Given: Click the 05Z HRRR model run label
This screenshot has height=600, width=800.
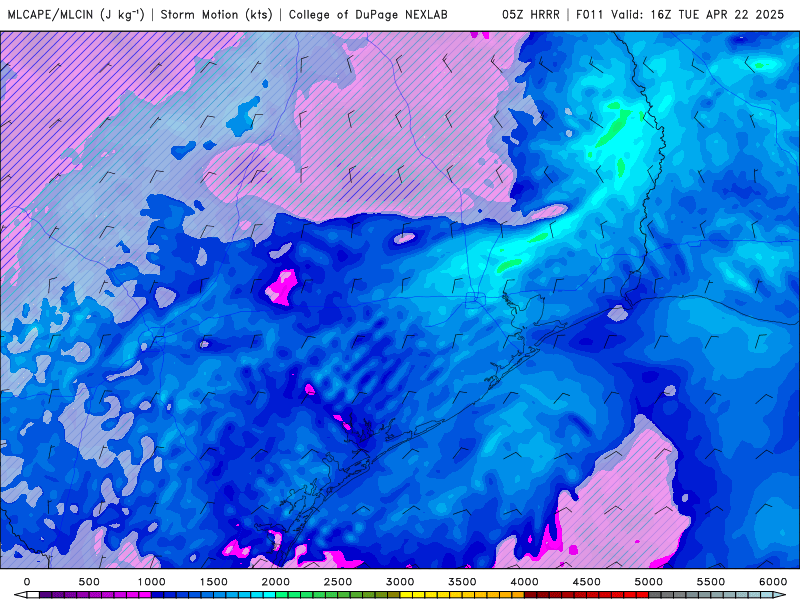Looking at the screenshot, I should pos(531,14).
